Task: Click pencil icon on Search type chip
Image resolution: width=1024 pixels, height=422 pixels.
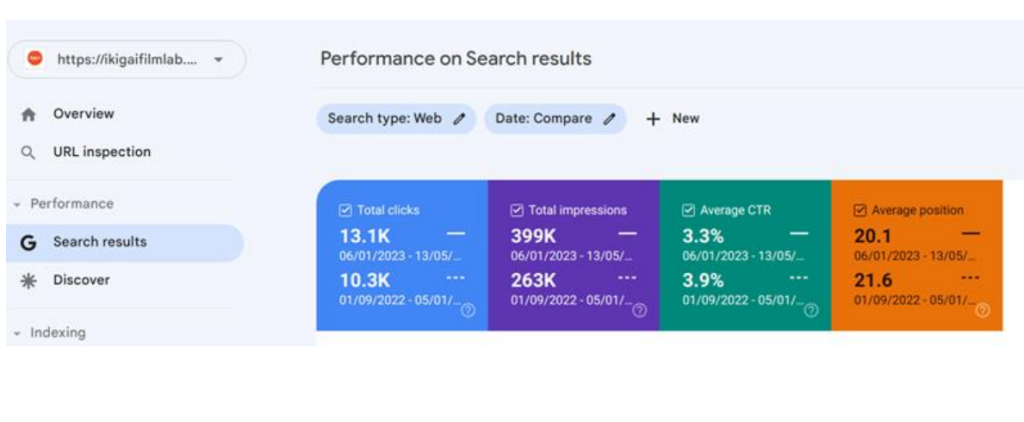Action: 459,119
